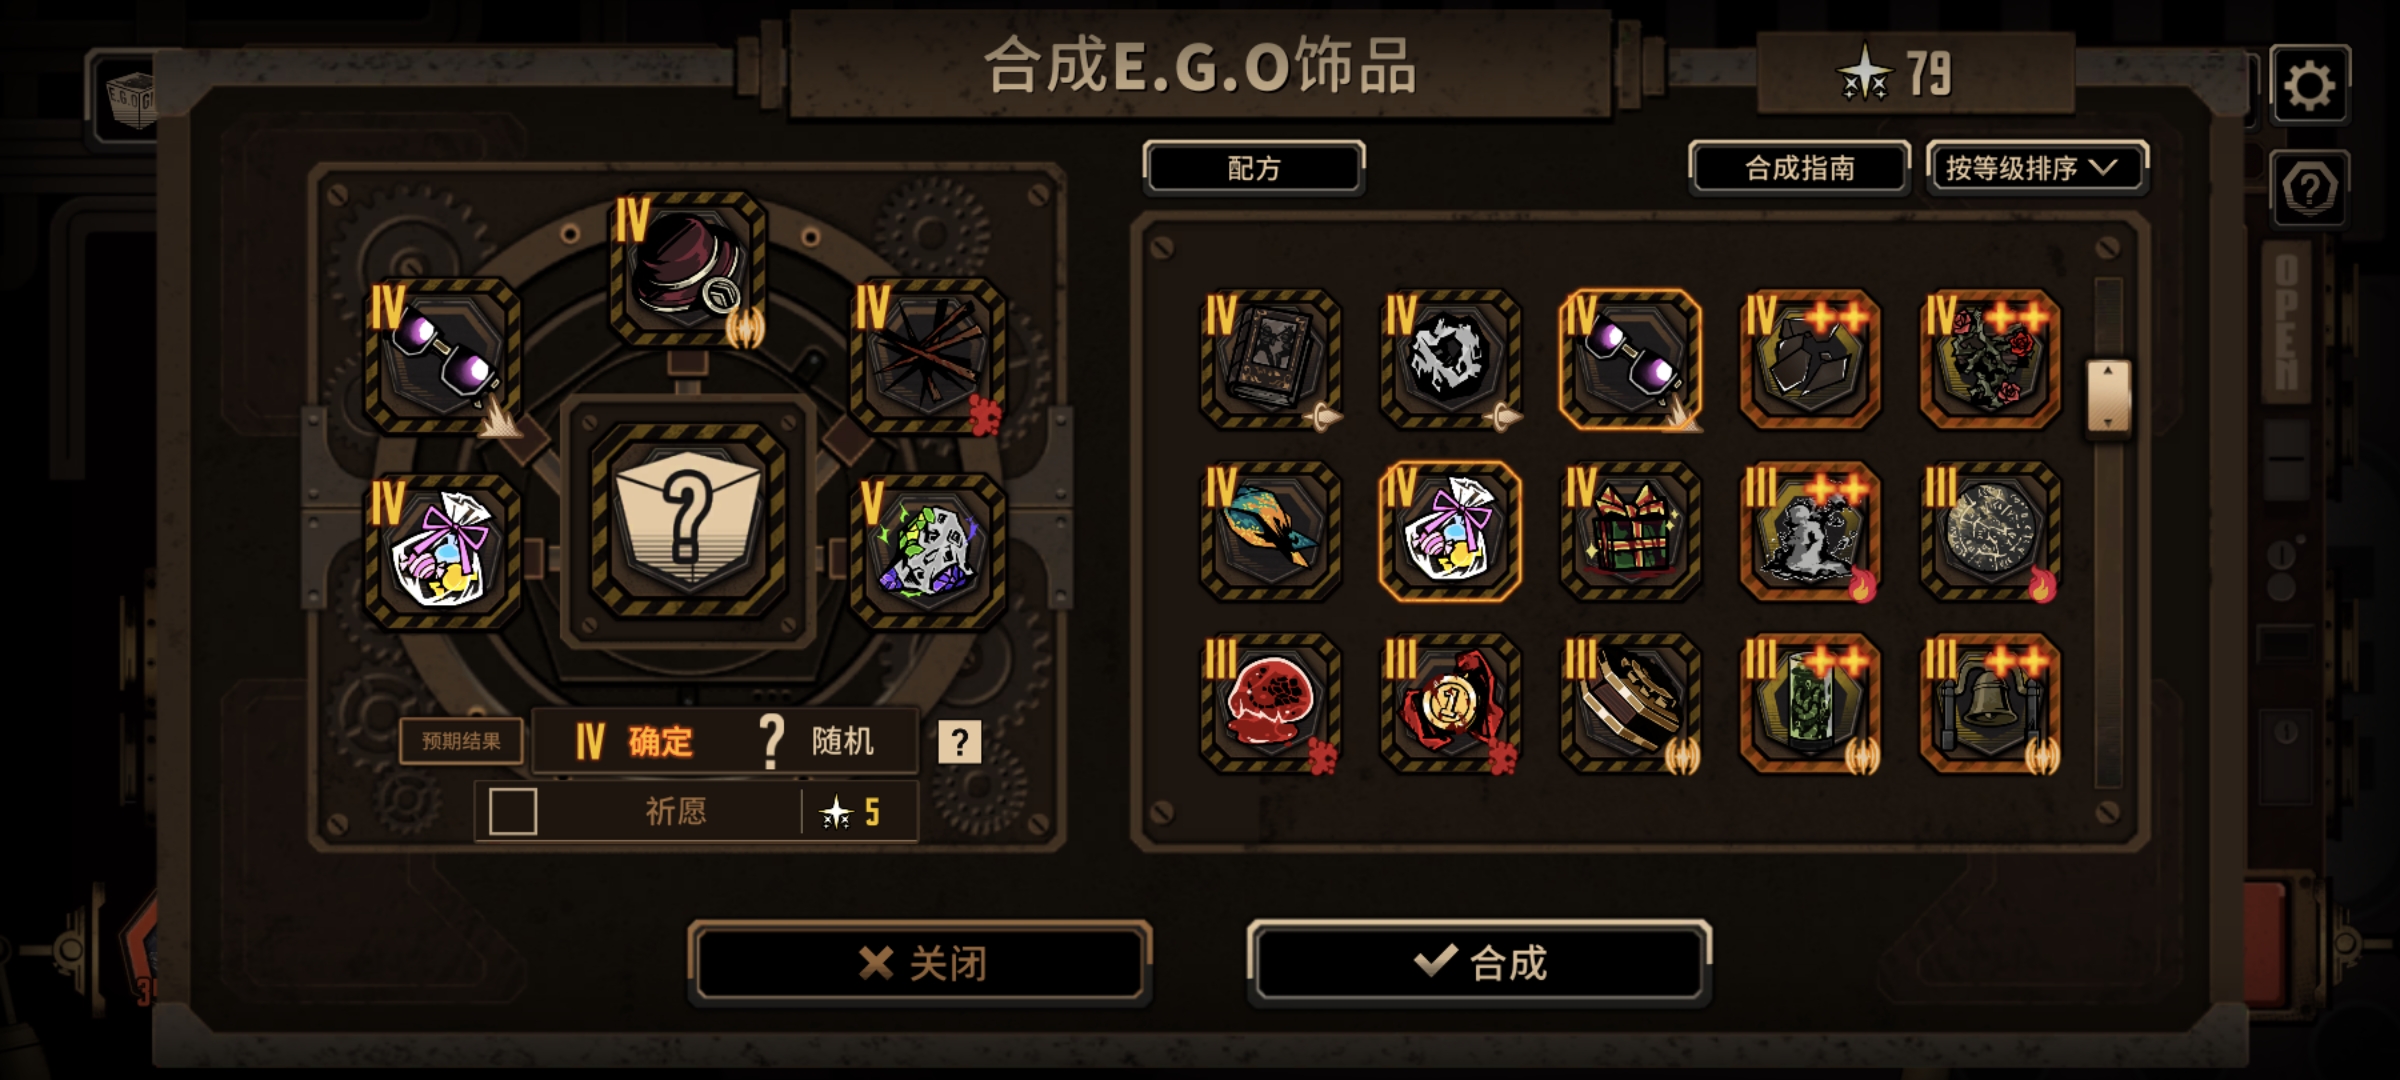
Task: Select the red brain gift in inventory
Action: point(1270,704)
